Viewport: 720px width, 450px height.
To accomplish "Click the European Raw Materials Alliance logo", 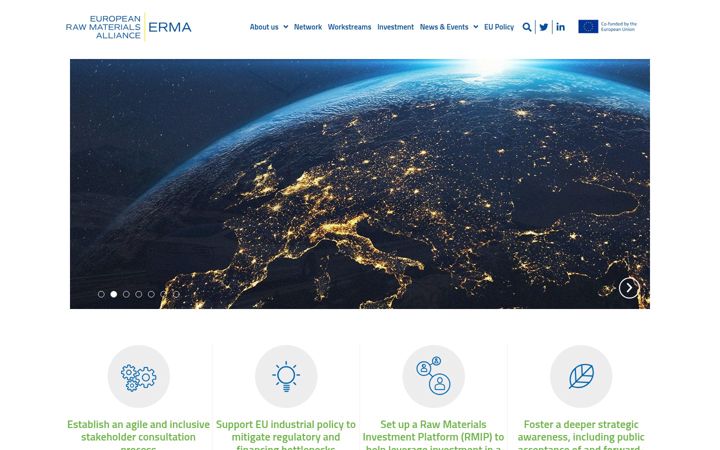I will click(x=129, y=27).
